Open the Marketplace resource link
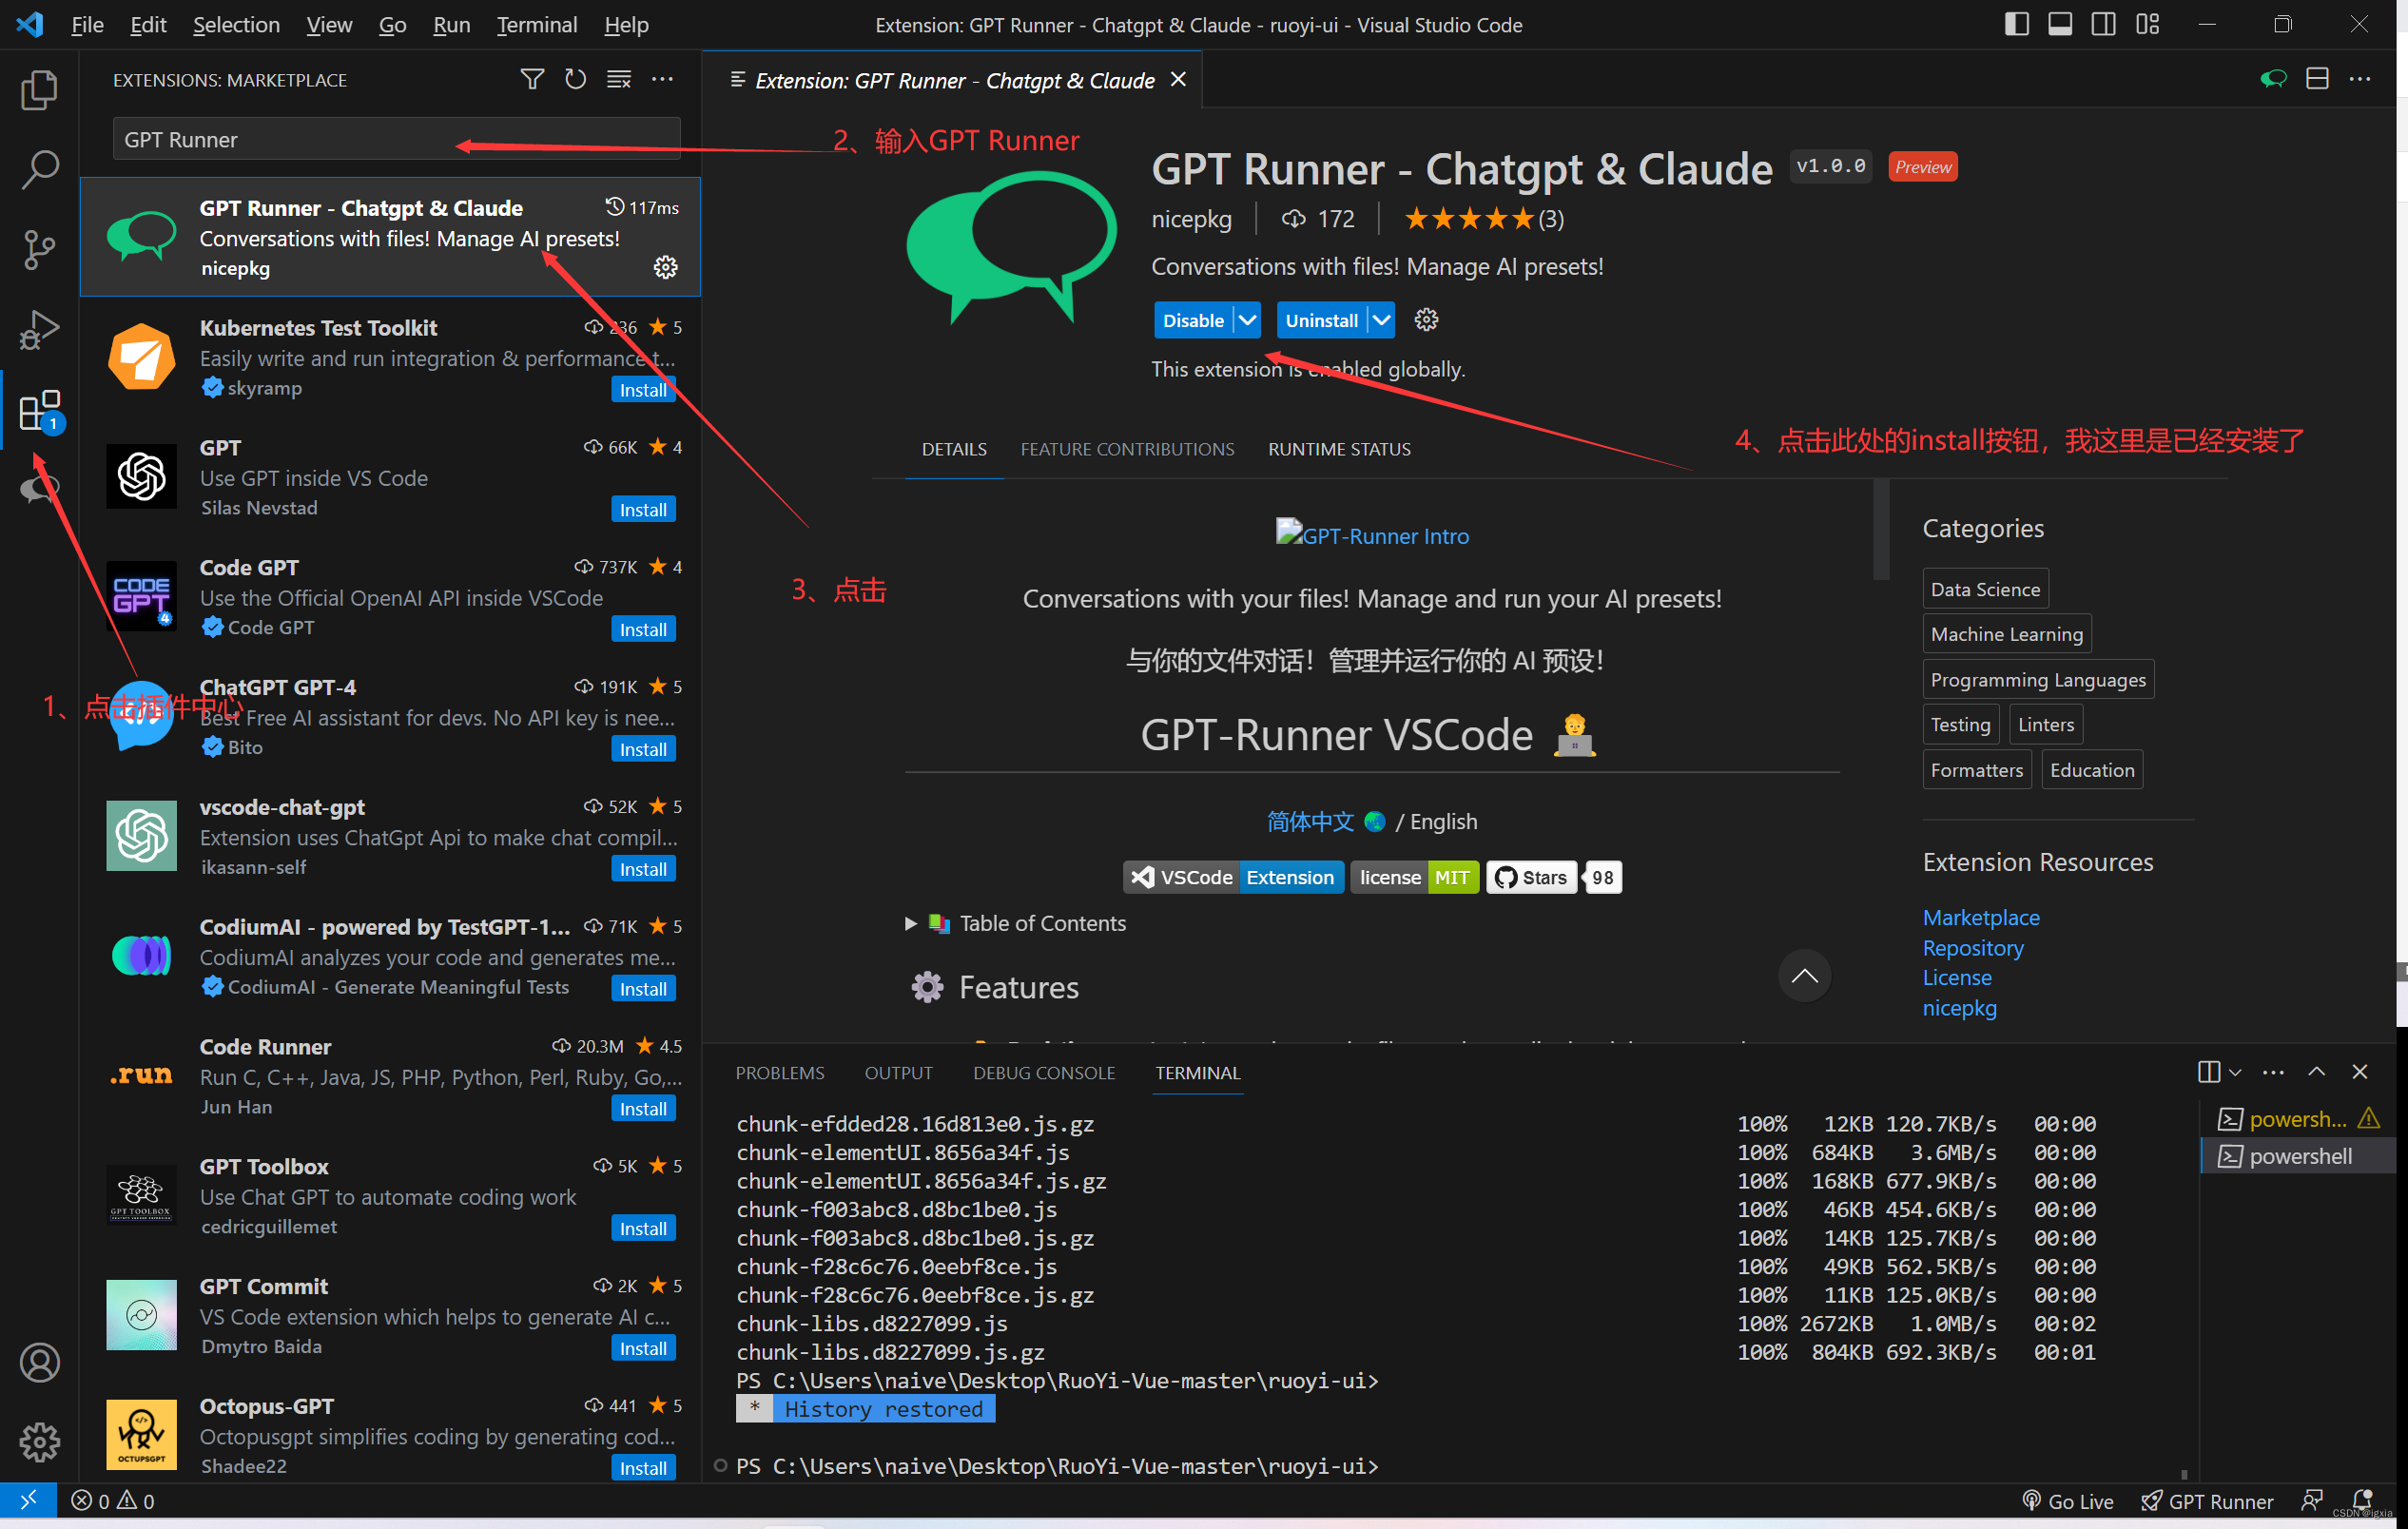This screenshot has width=2408, height=1529. [x=1980, y=917]
